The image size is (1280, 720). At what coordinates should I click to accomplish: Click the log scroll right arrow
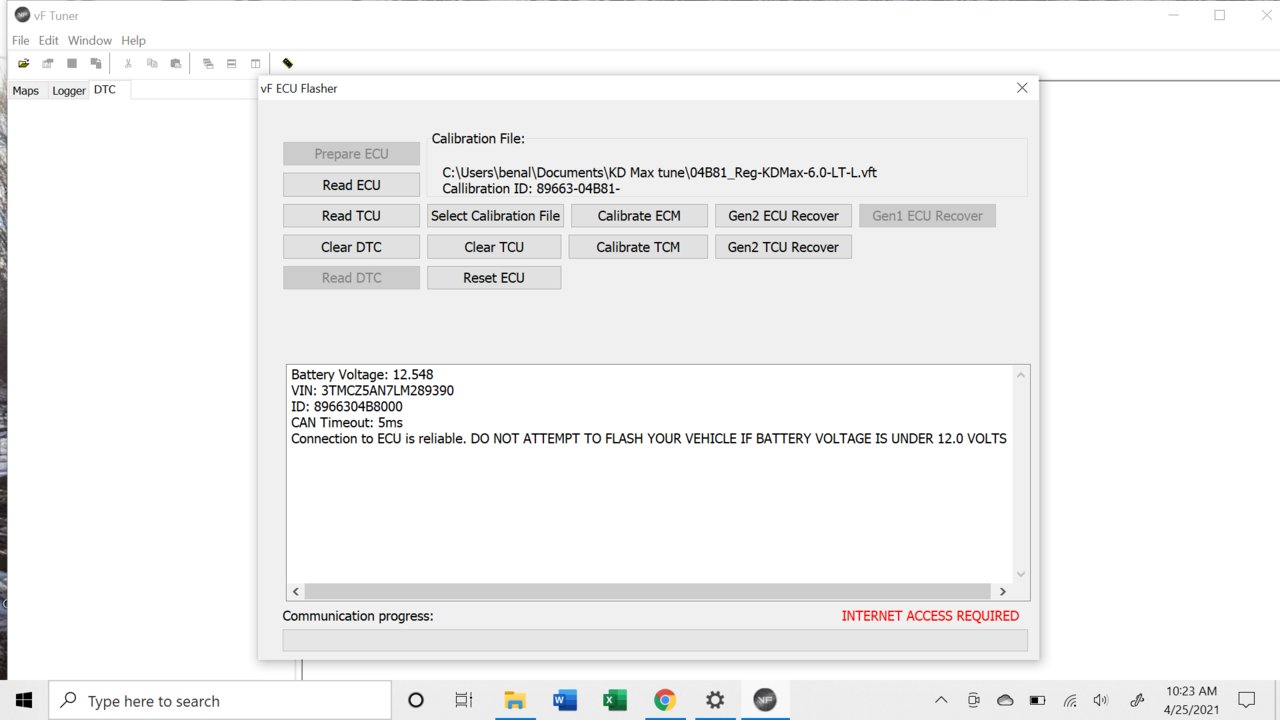(x=1003, y=591)
